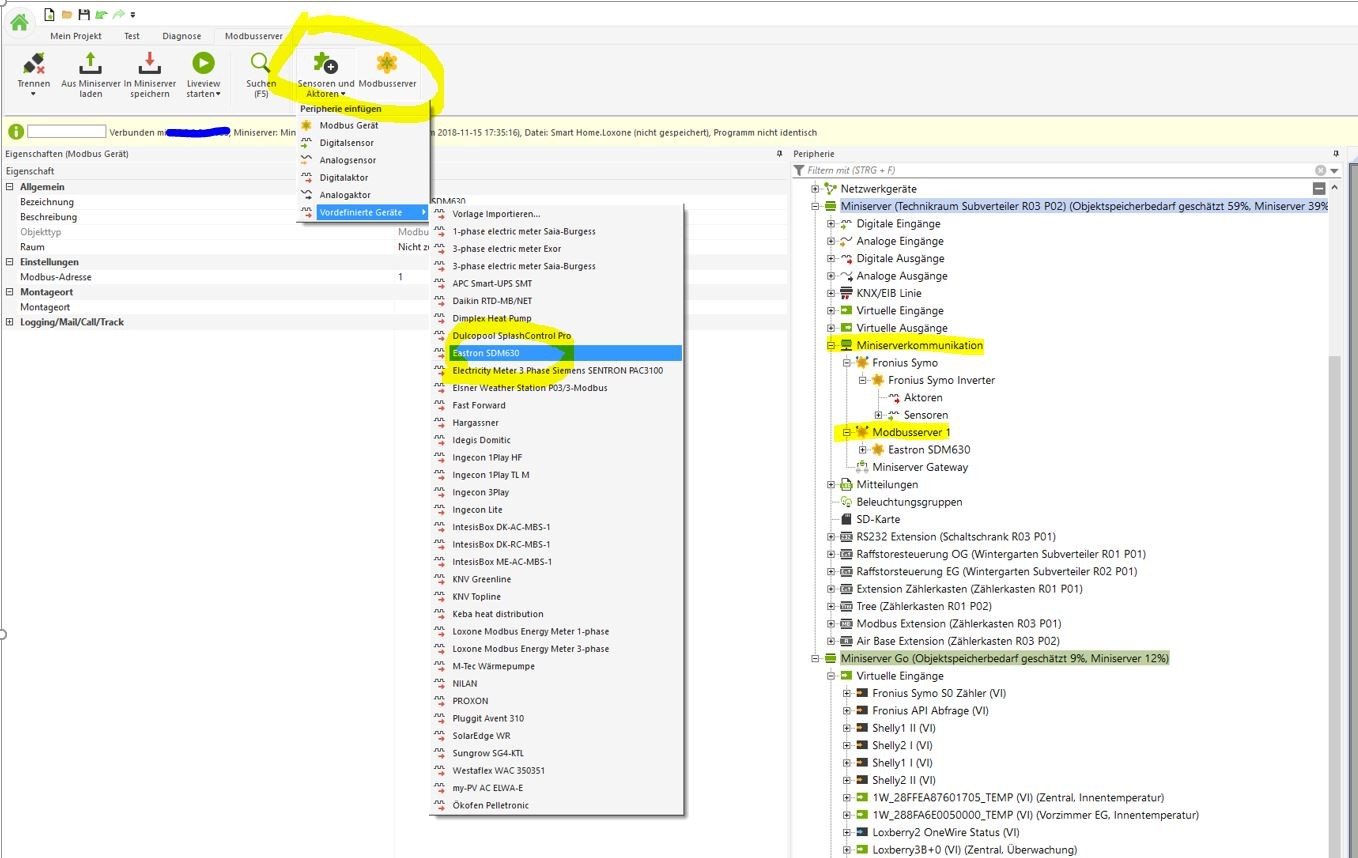
Task: Choose Vorlage Importieren menu entry
Action: tap(495, 214)
